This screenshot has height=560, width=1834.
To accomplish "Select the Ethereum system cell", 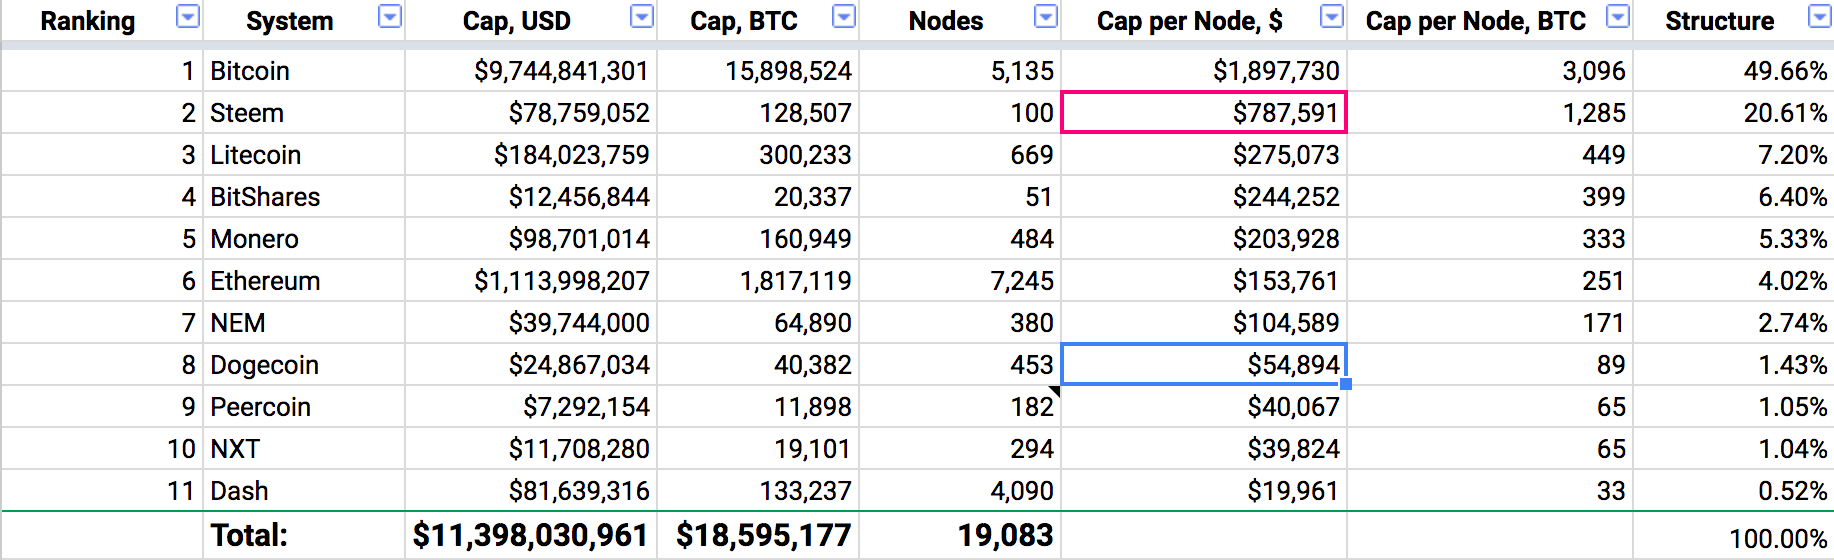I will tap(304, 281).
